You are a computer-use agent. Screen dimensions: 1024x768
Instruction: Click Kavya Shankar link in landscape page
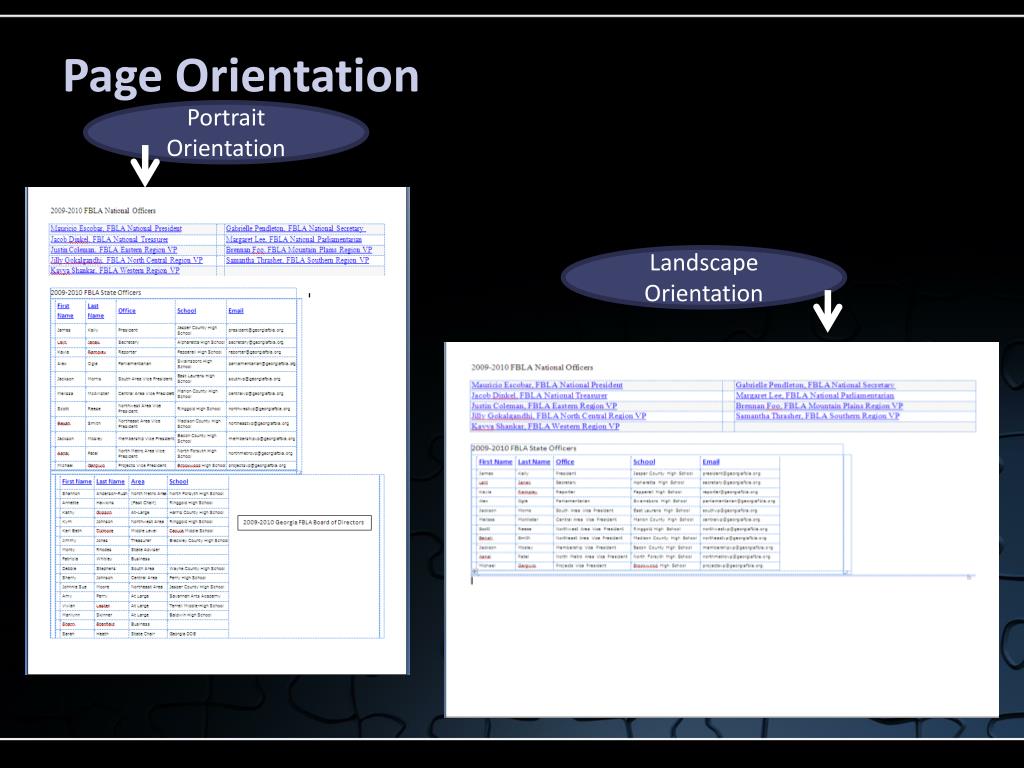click(545, 426)
